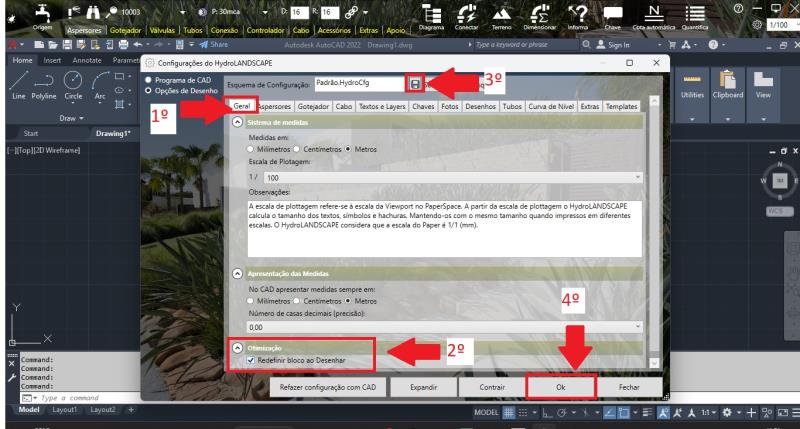Image resolution: width=800 pixels, height=429 pixels.
Task: Click the Origem faucet icon
Action: pos(42,14)
